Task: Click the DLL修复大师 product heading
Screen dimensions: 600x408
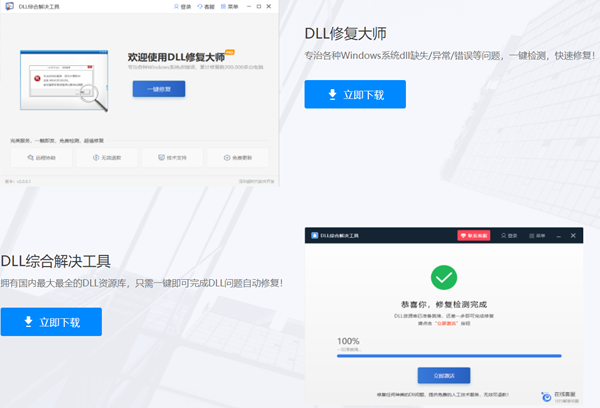Action: click(345, 34)
